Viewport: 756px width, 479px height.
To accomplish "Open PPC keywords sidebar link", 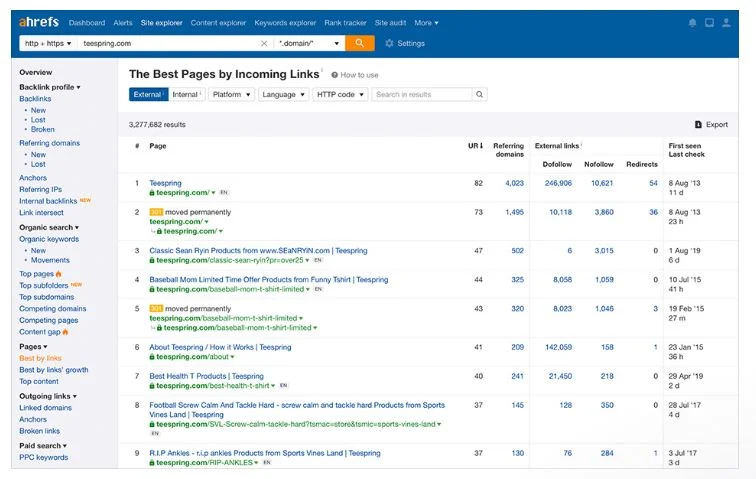I will (x=44, y=458).
